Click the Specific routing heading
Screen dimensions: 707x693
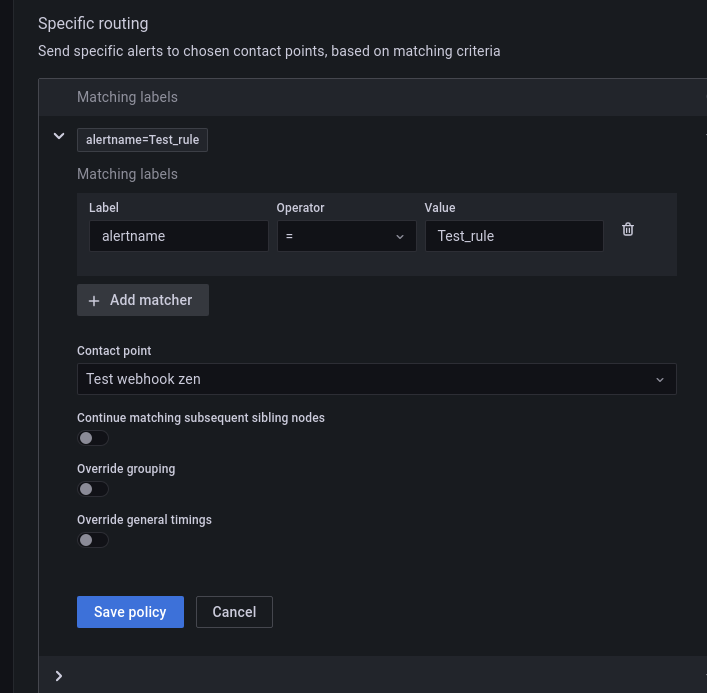pos(93,23)
